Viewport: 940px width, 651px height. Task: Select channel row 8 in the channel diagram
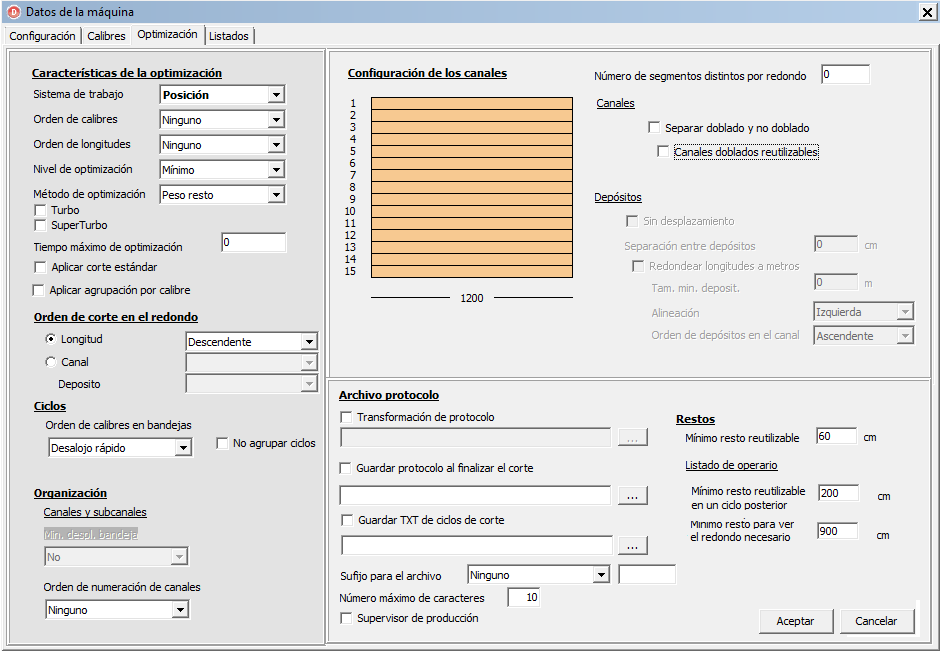(x=472, y=188)
